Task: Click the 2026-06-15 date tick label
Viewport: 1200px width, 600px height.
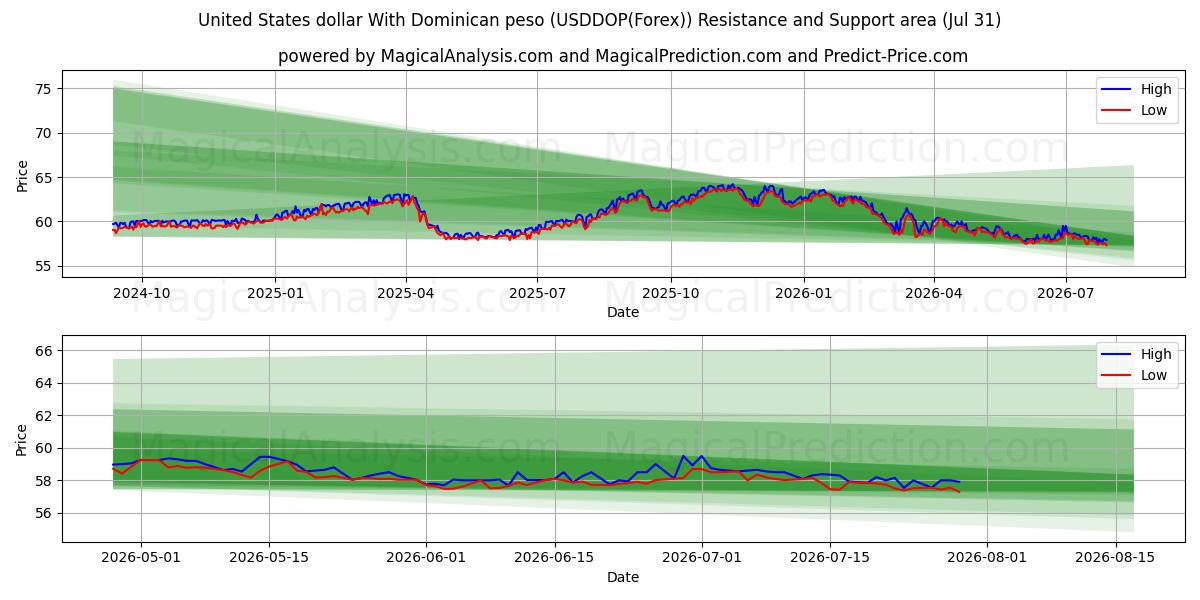Action: tap(555, 558)
